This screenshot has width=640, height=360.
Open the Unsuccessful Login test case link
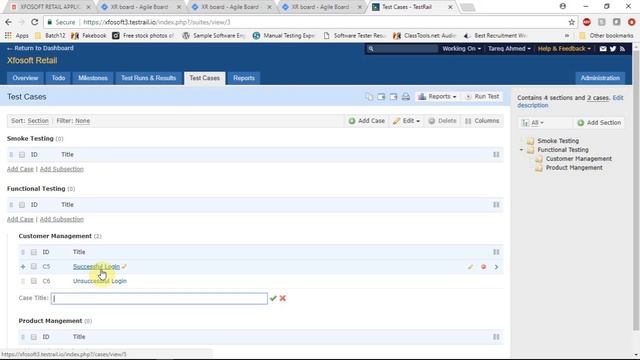point(100,281)
